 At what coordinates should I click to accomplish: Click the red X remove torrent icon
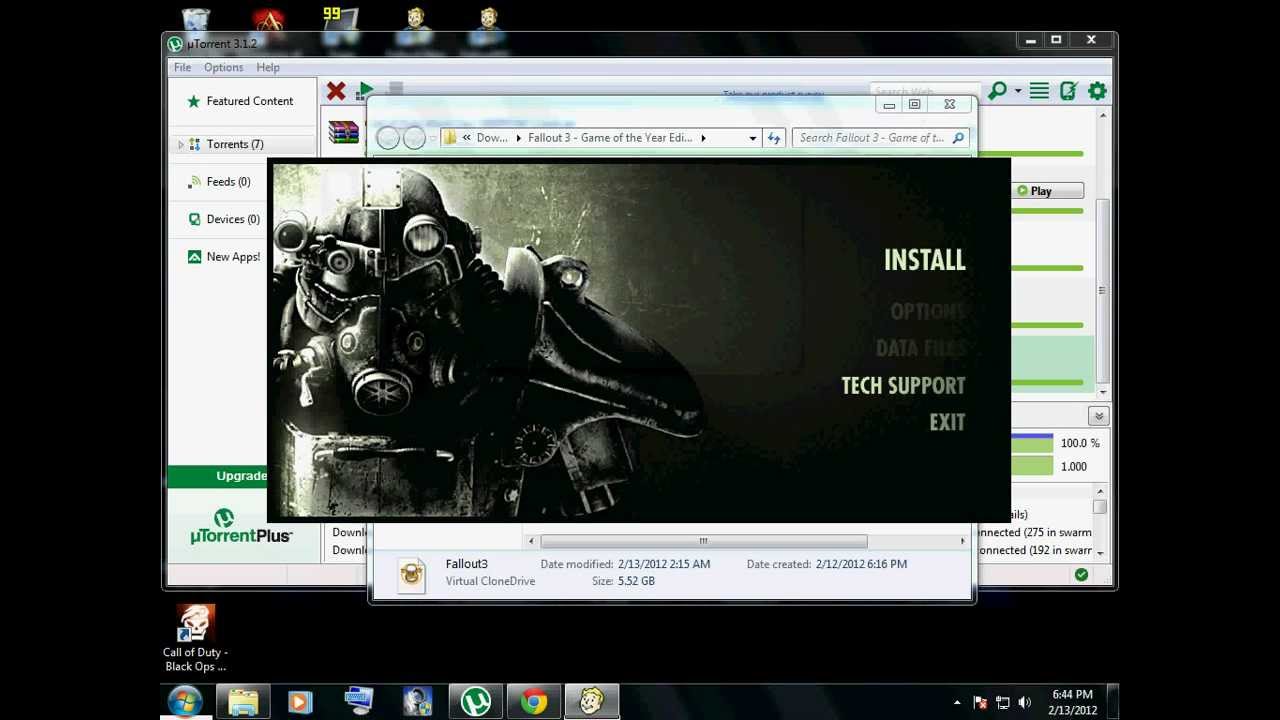click(x=336, y=91)
